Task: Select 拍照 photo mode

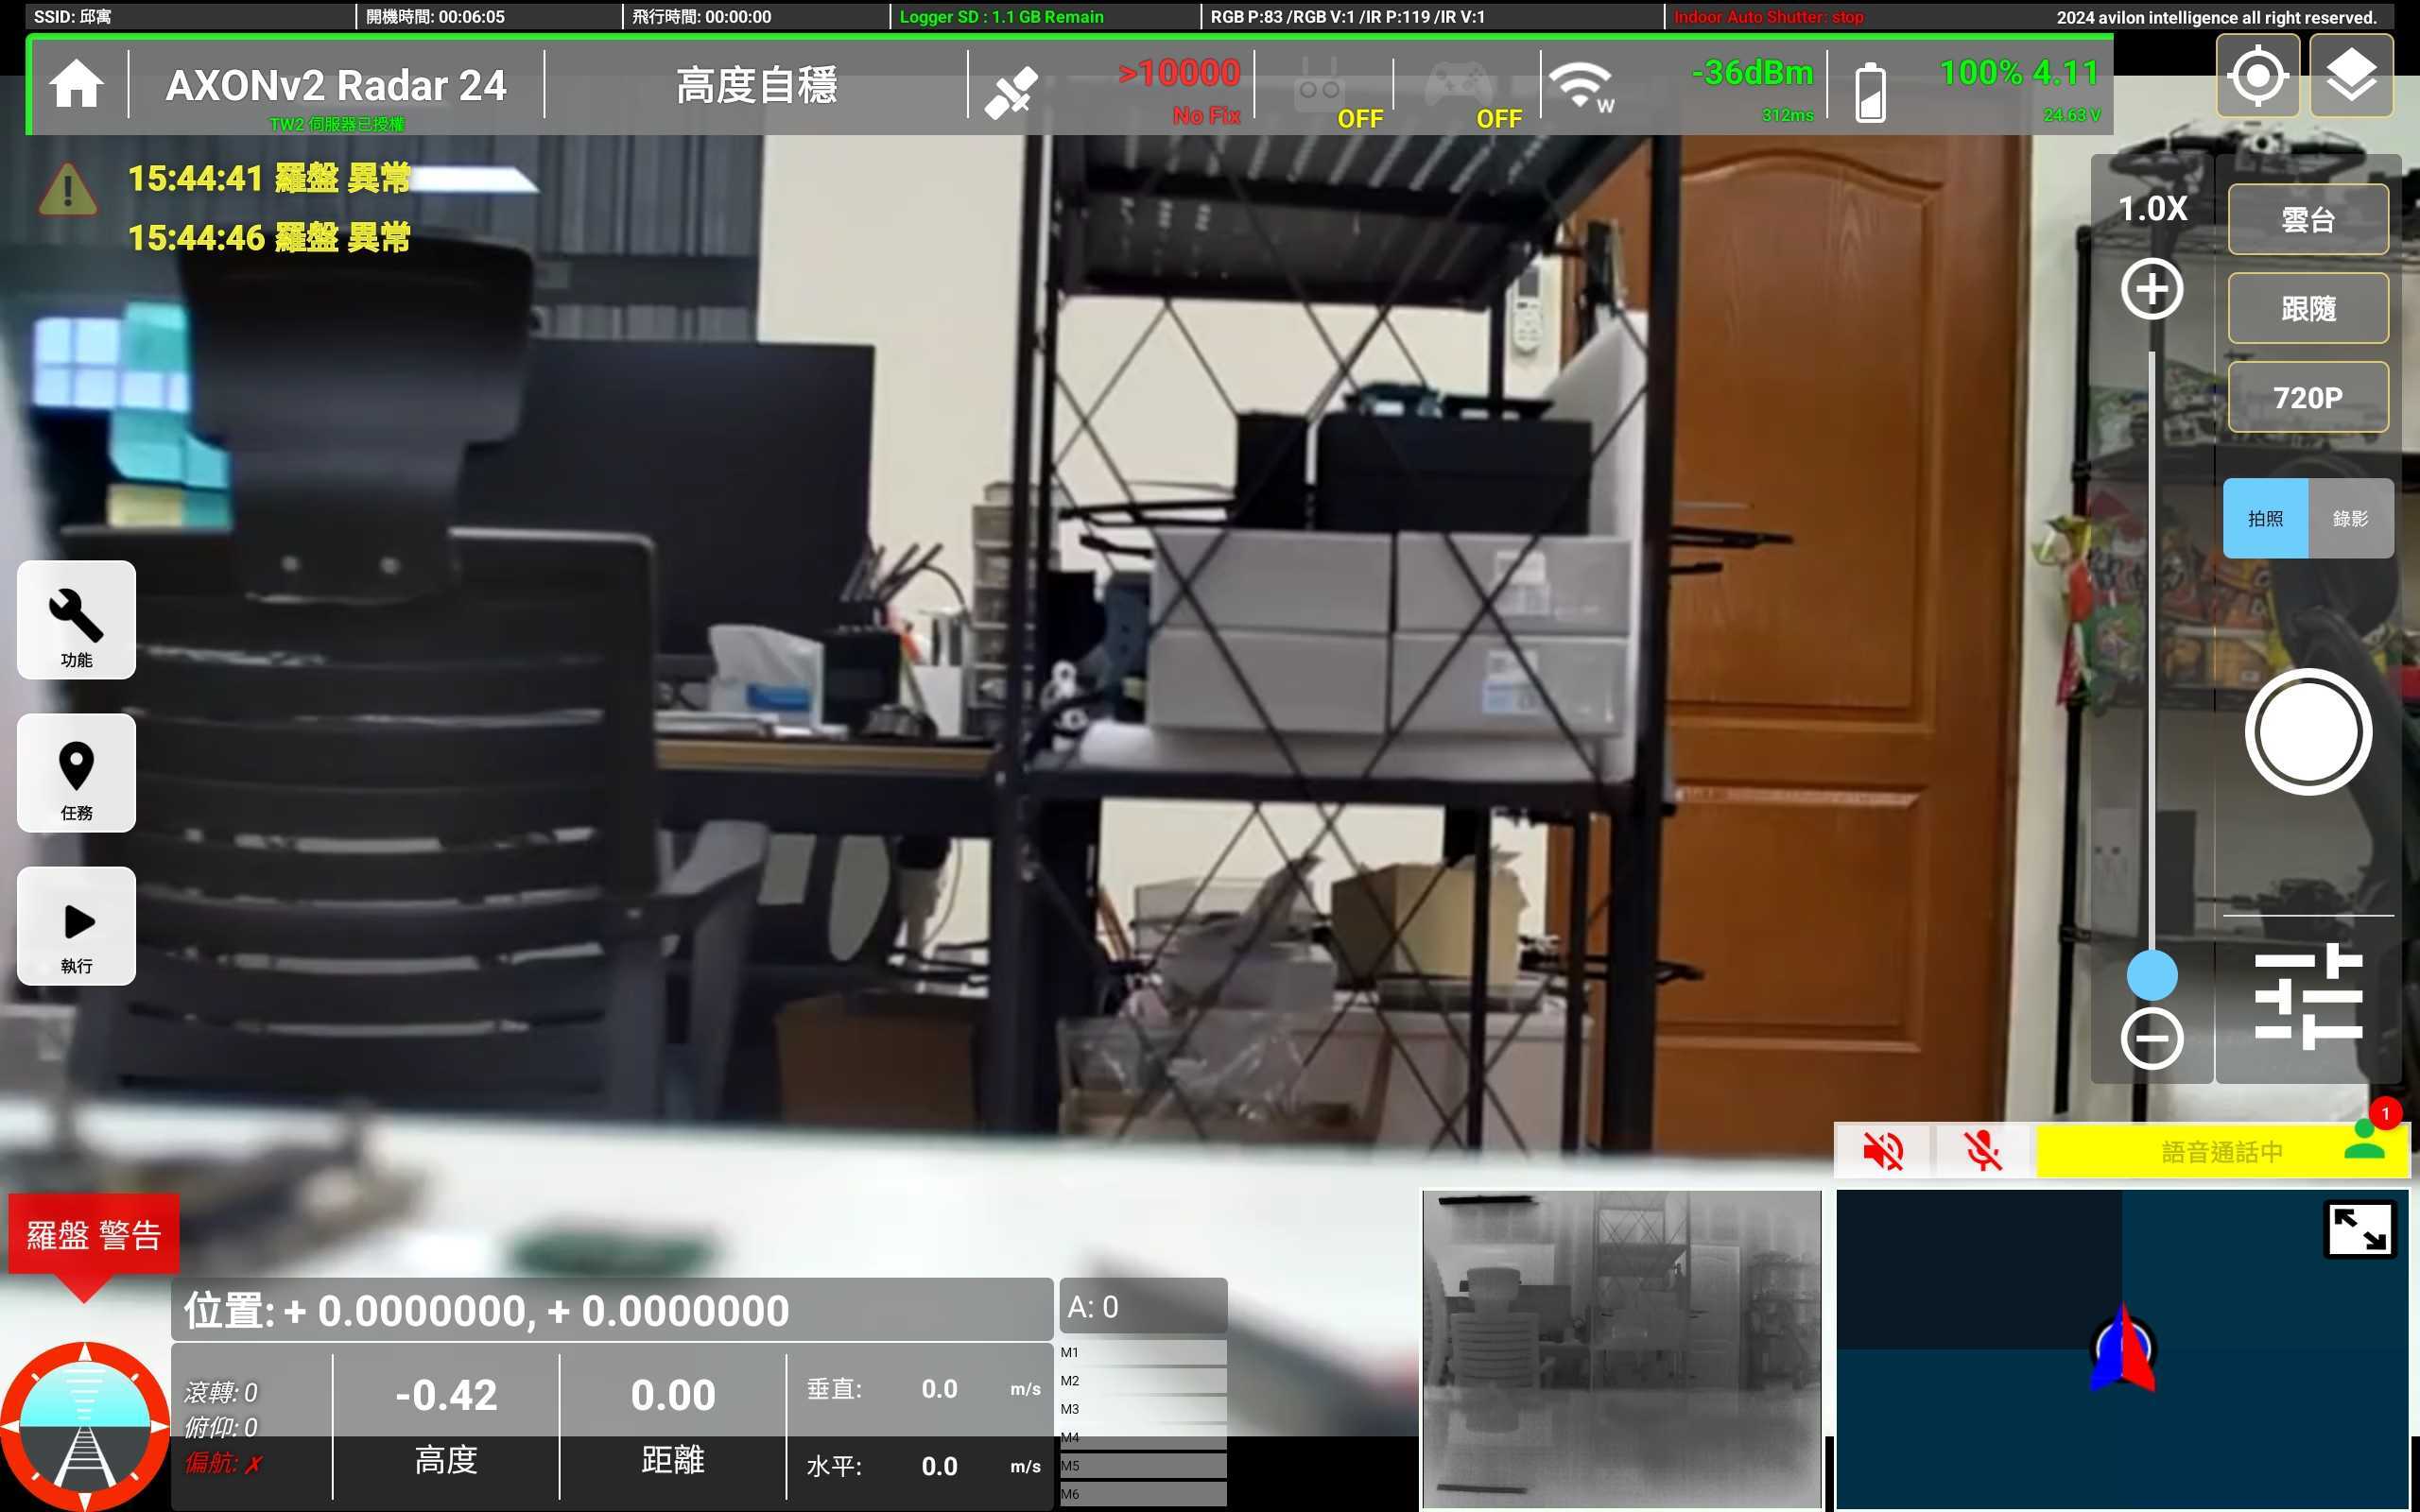Action: coord(2265,518)
